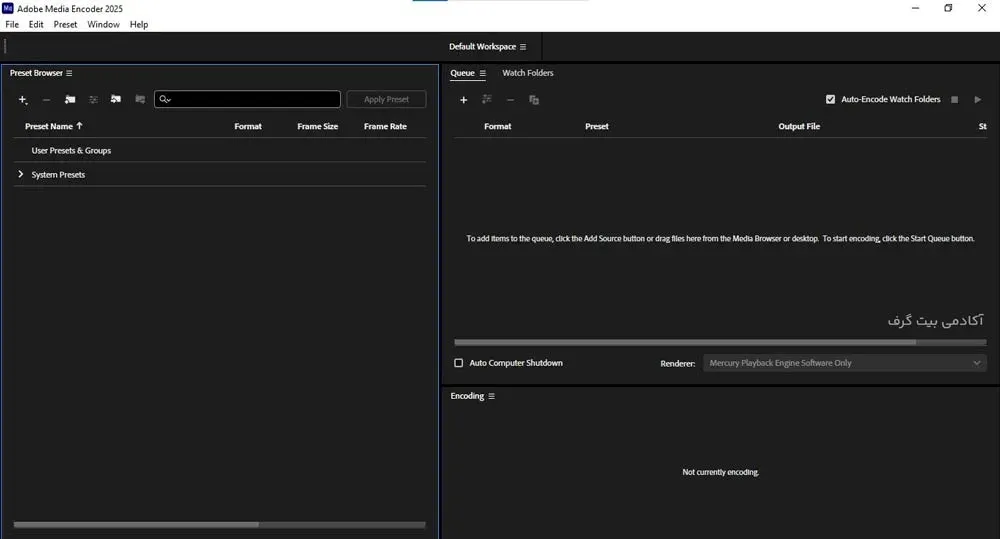Click the Format column header in Queue

[497, 126]
